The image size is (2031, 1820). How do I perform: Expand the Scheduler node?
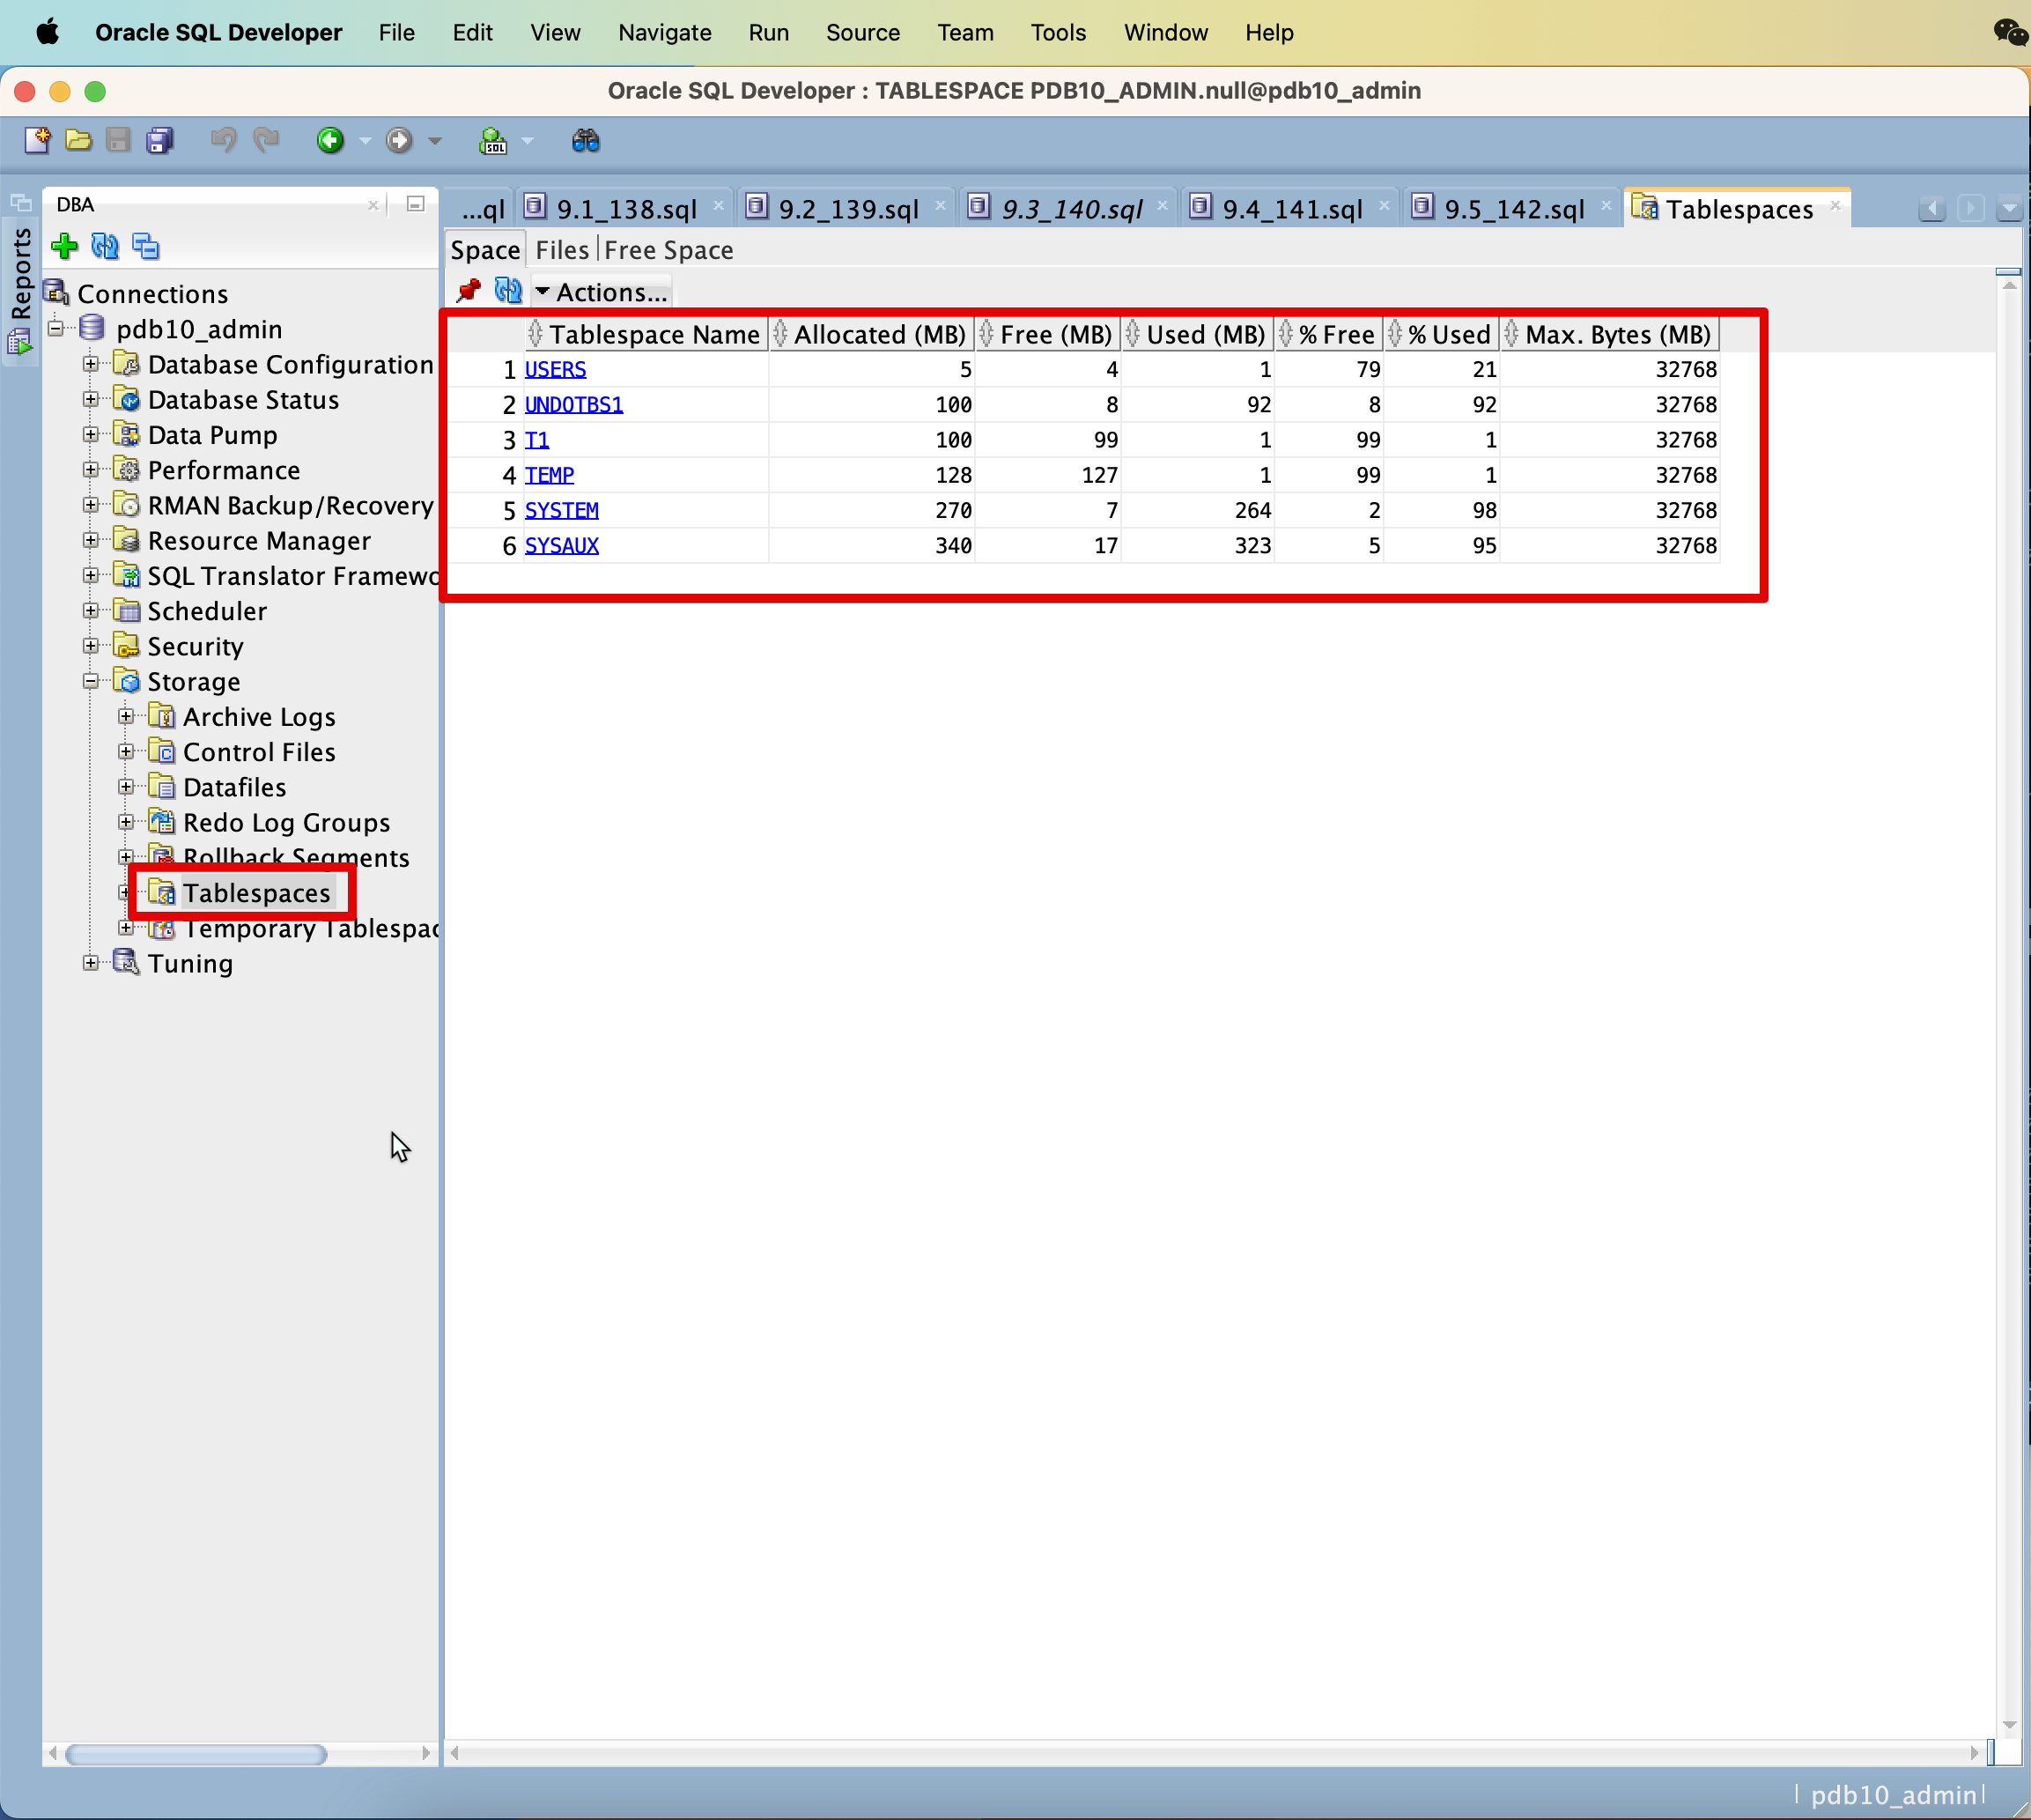(91, 610)
